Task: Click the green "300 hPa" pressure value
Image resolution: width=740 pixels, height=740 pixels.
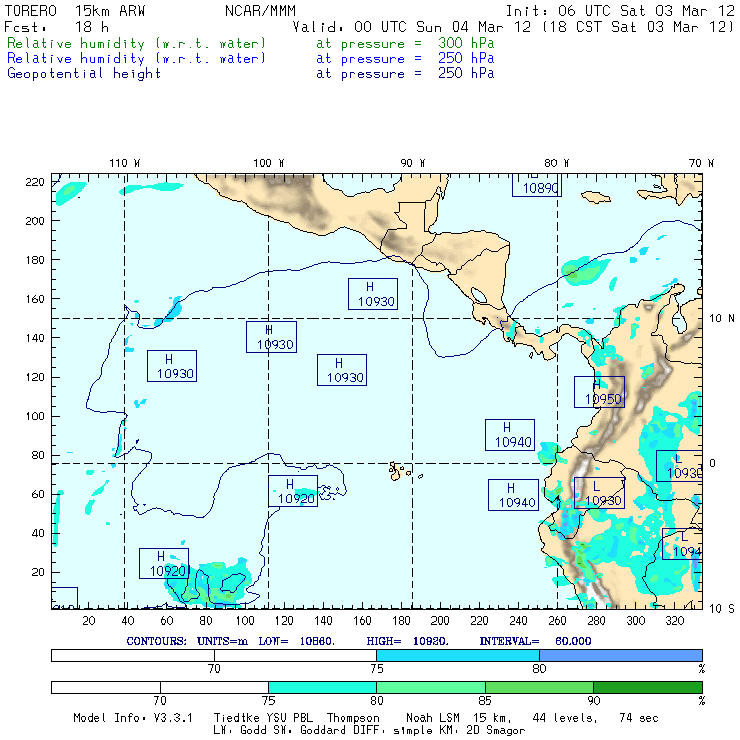Action: [466, 43]
